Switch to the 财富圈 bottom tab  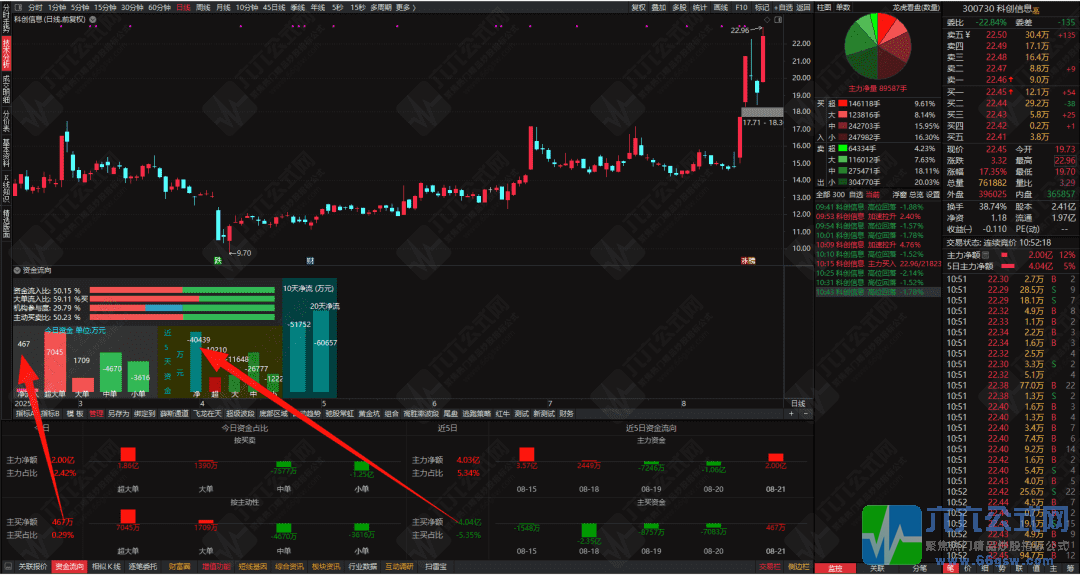[179, 568]
